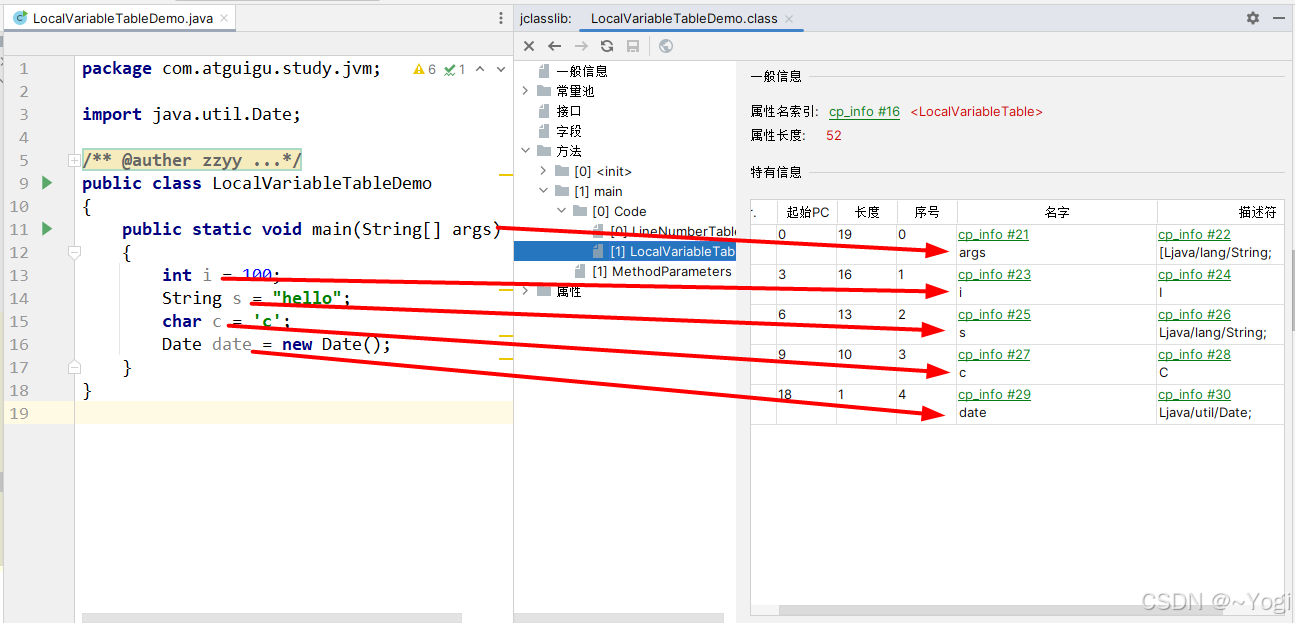Click the save icon in jclasslib toolbar
Image resolution: width=1295 pixels, height=623 pixels.
click(633, 46)
